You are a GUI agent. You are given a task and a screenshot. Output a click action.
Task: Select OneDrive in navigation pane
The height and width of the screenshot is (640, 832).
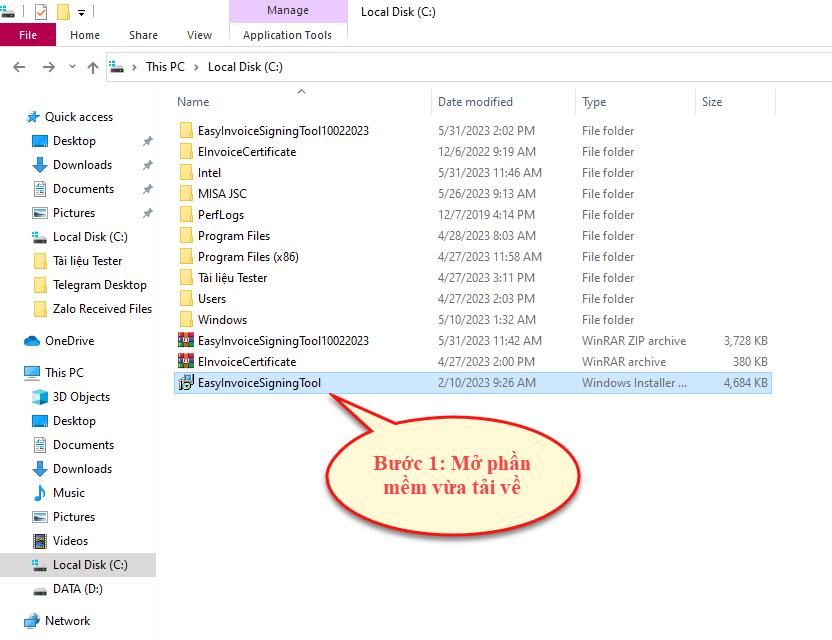[x=69, y=341]
